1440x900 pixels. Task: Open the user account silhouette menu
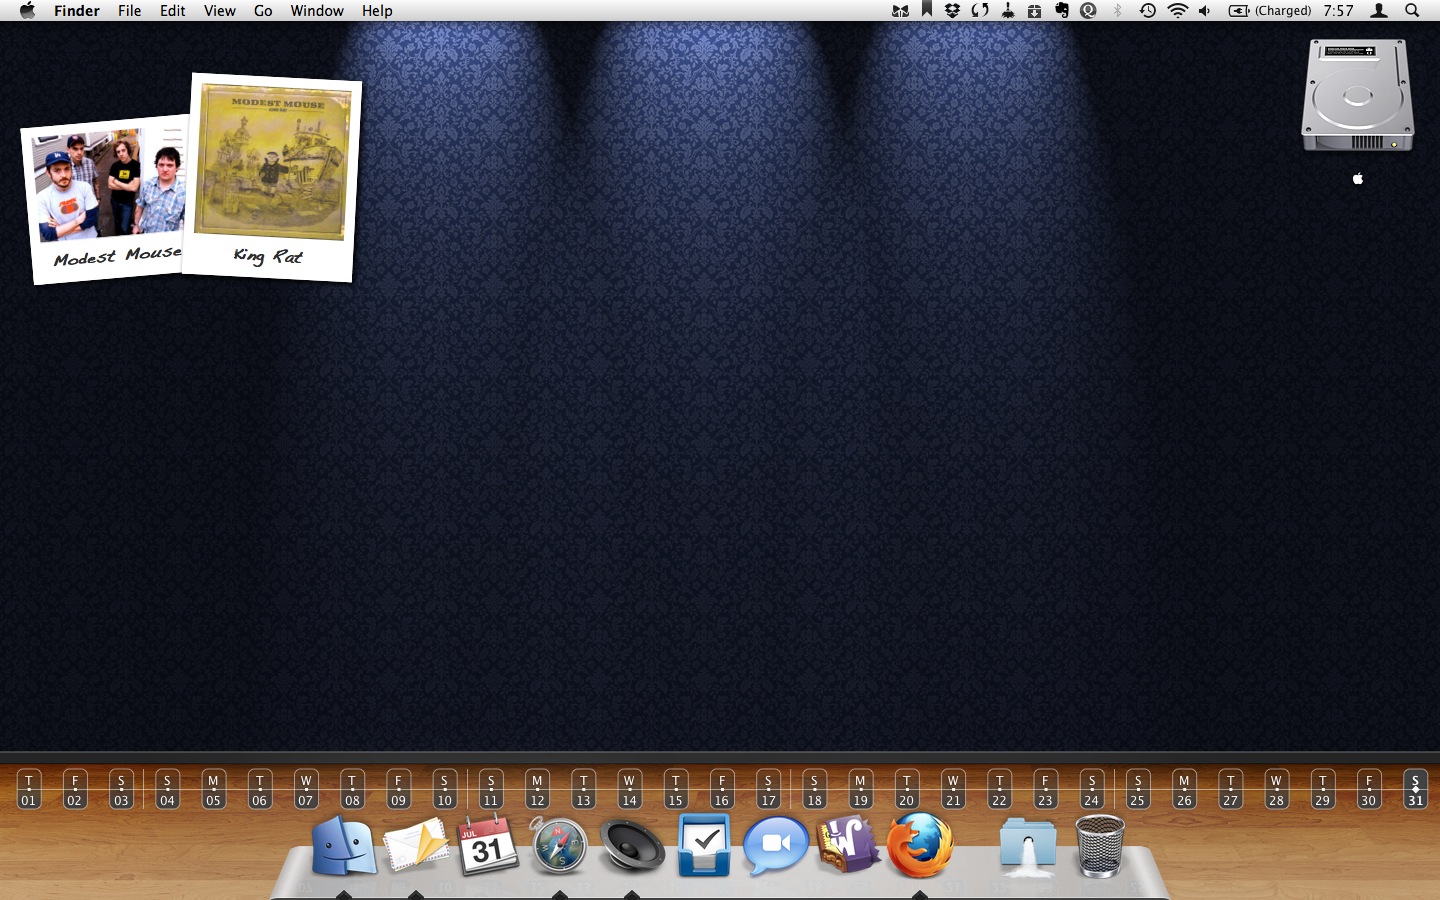1379,11
